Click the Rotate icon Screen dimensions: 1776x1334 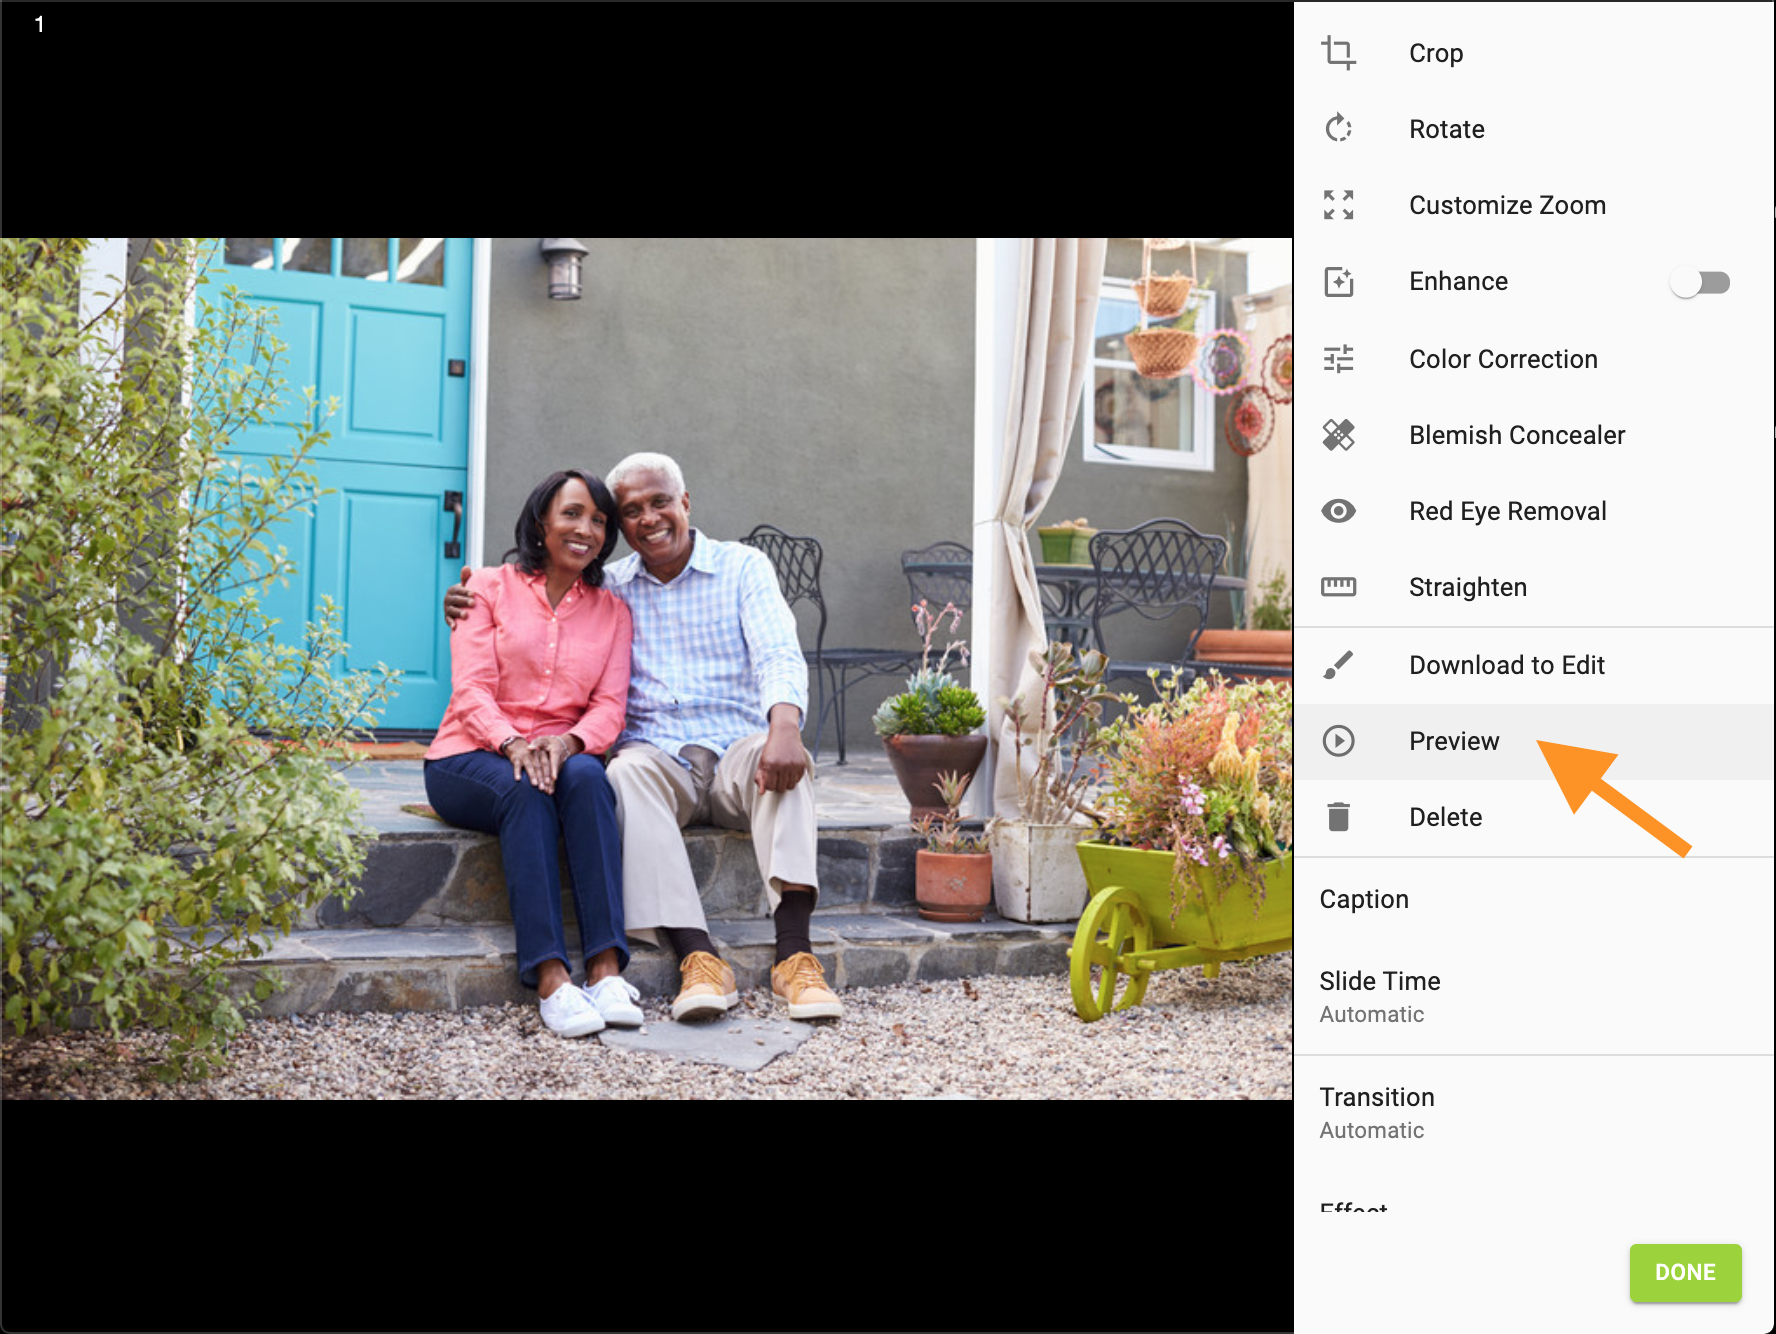tap(1339, 128)
